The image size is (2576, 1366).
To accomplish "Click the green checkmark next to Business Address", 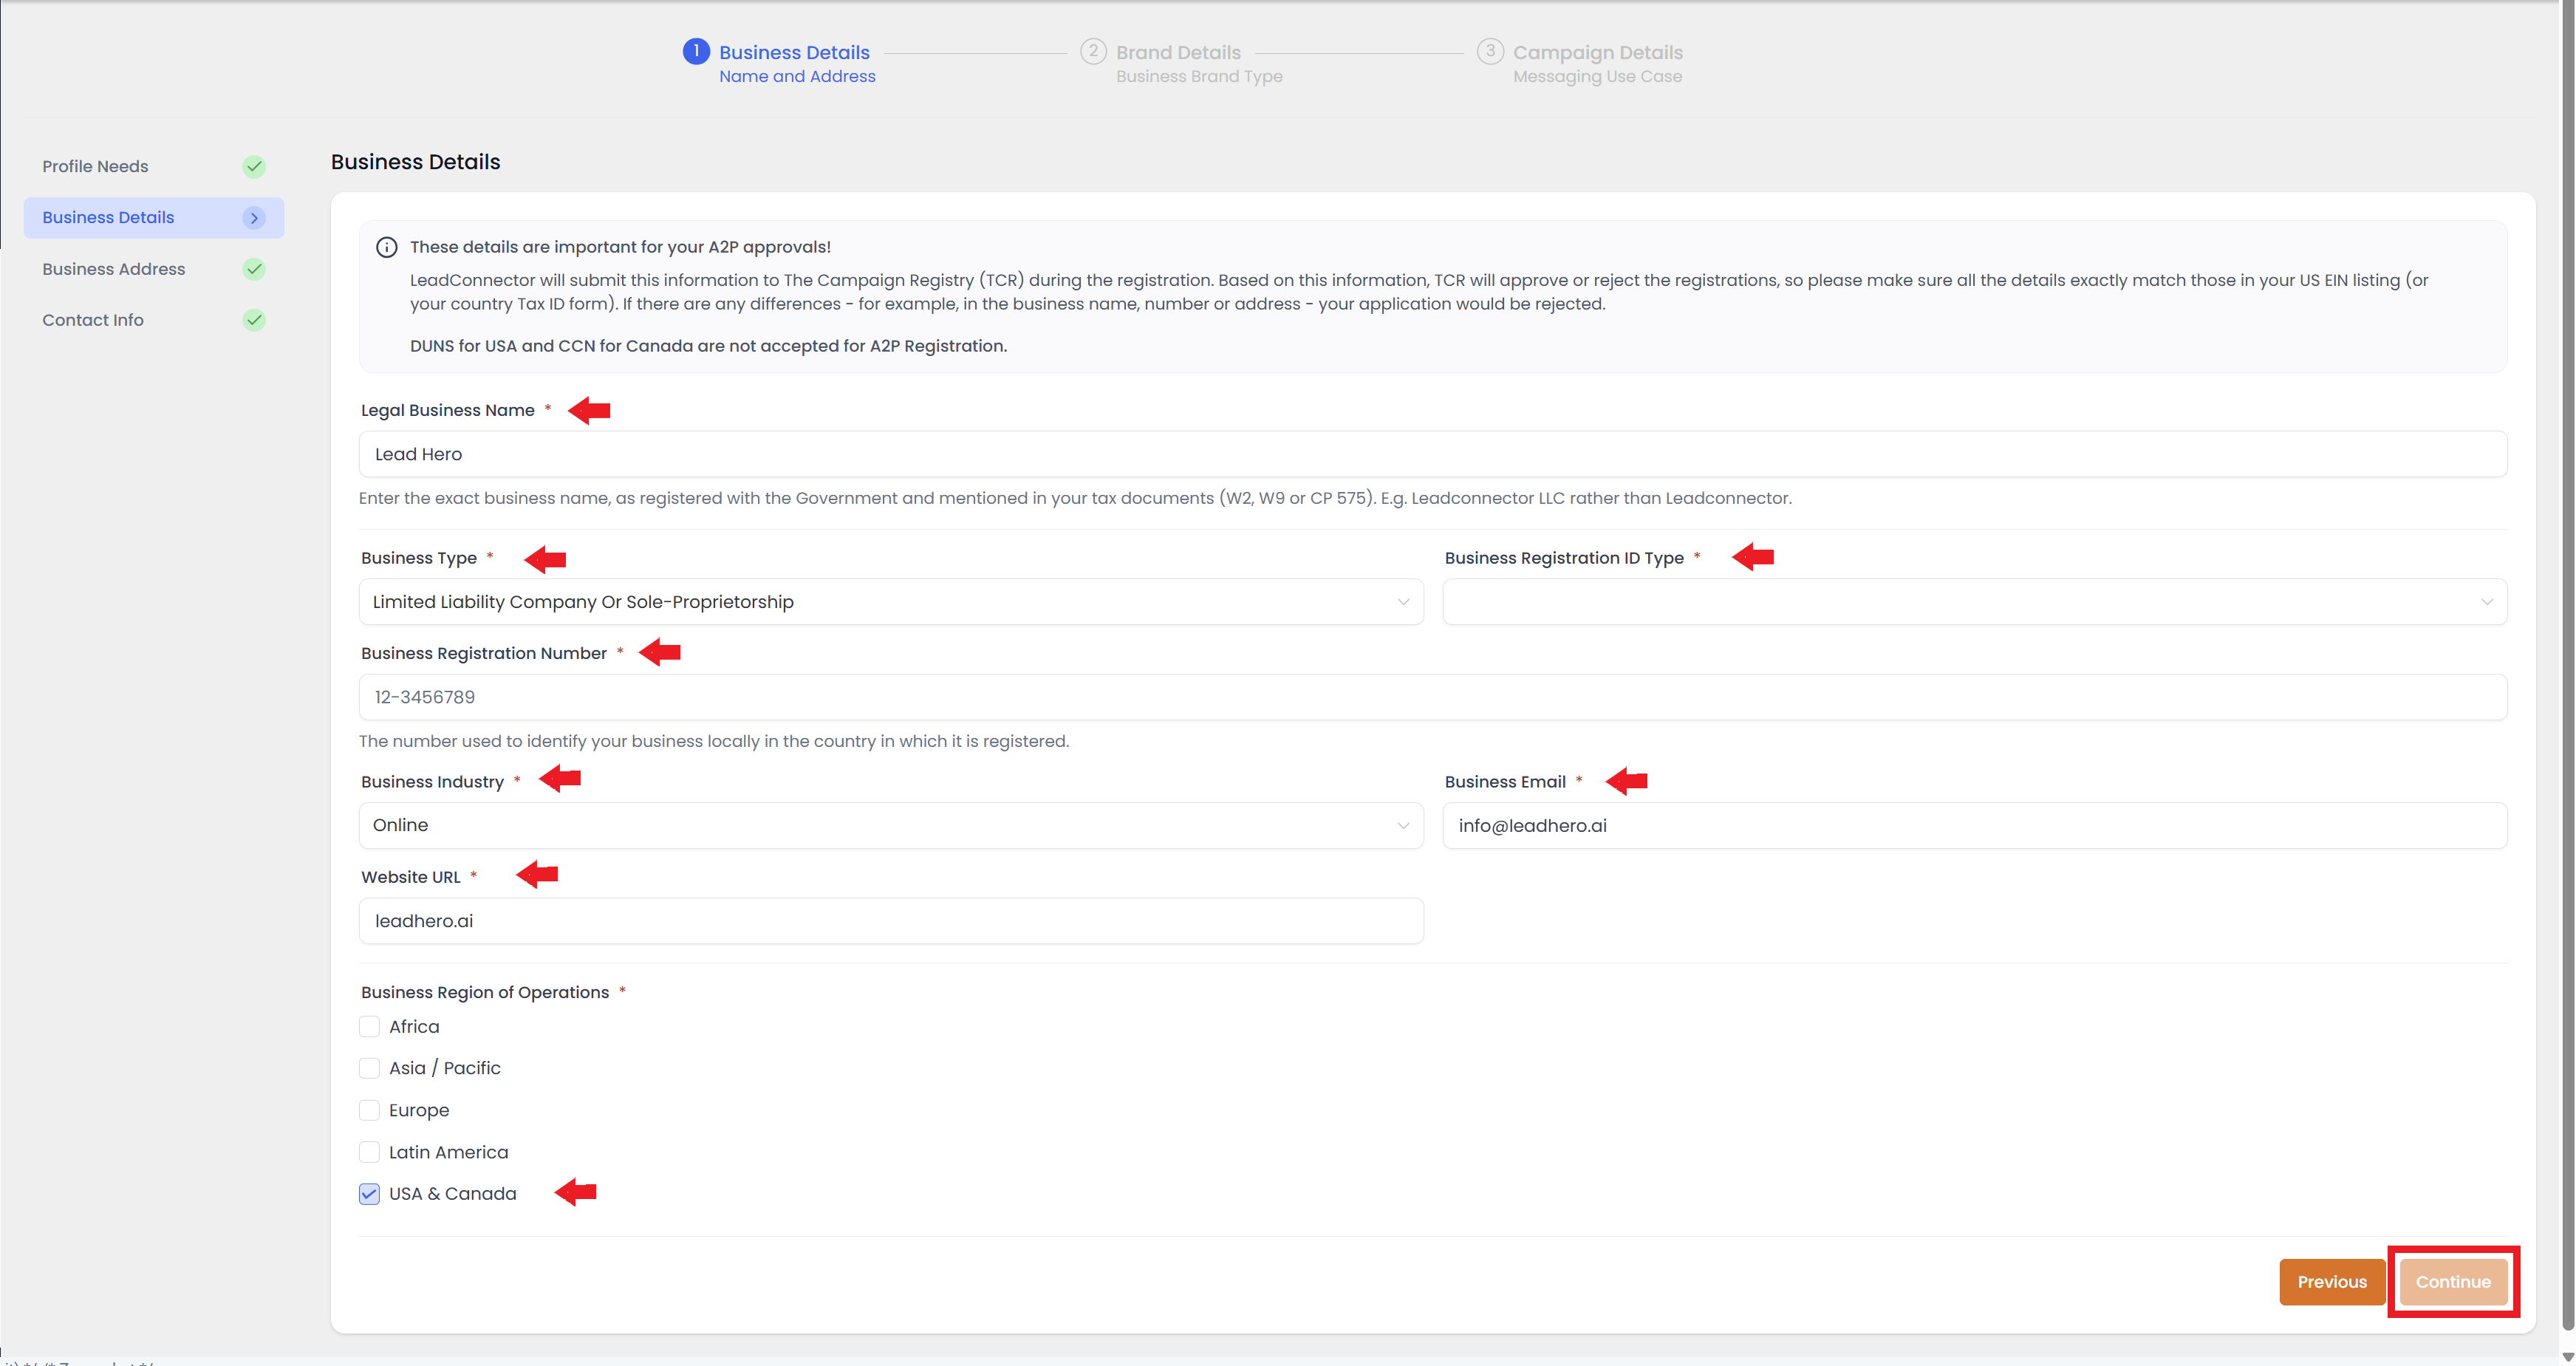I will pos(254,269).
